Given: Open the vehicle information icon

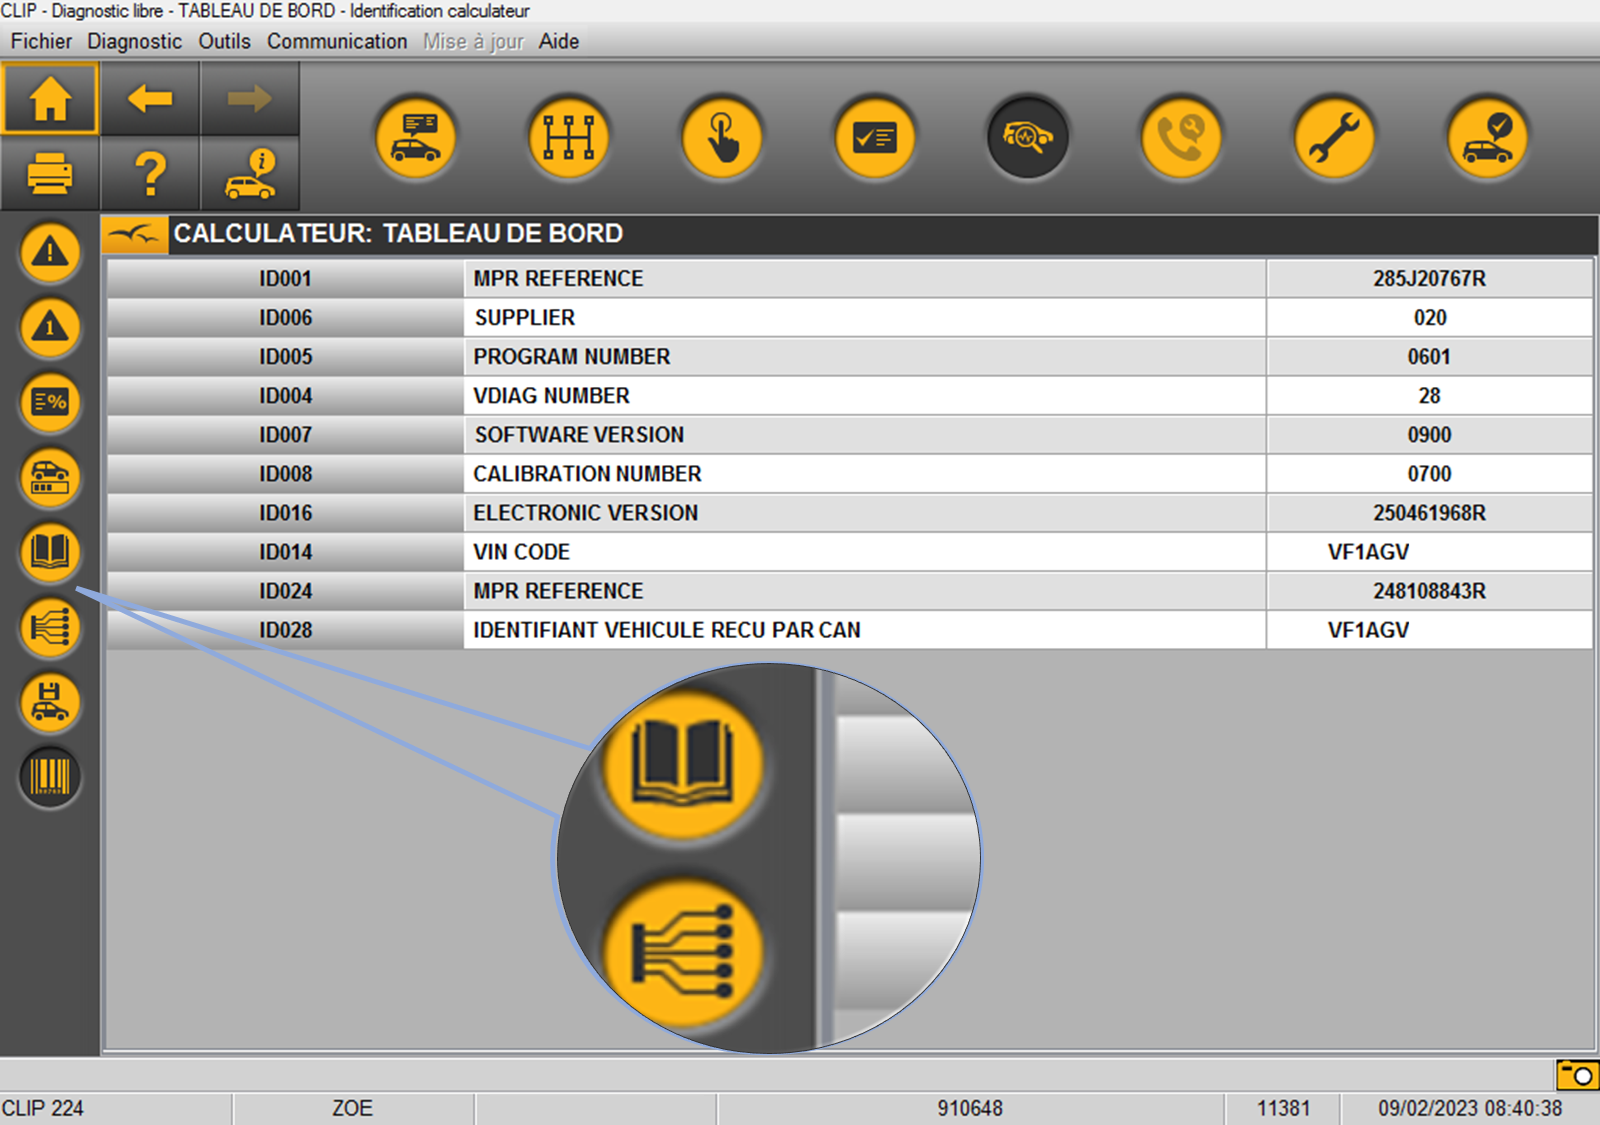Looking at the screenshot, I should coord(250,174).
